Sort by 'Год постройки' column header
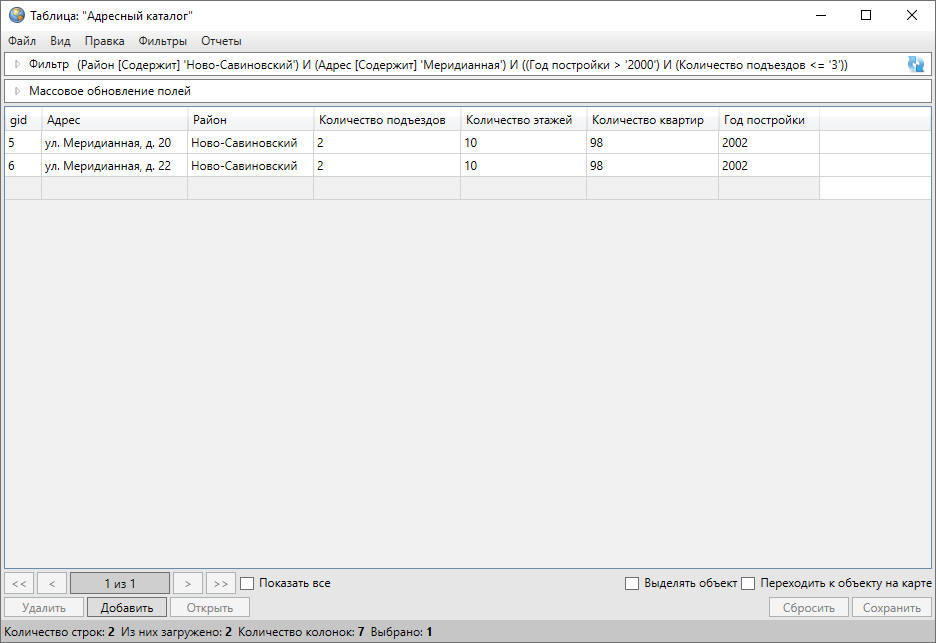Viewport: 936px width, 643px height. (764, 120)
